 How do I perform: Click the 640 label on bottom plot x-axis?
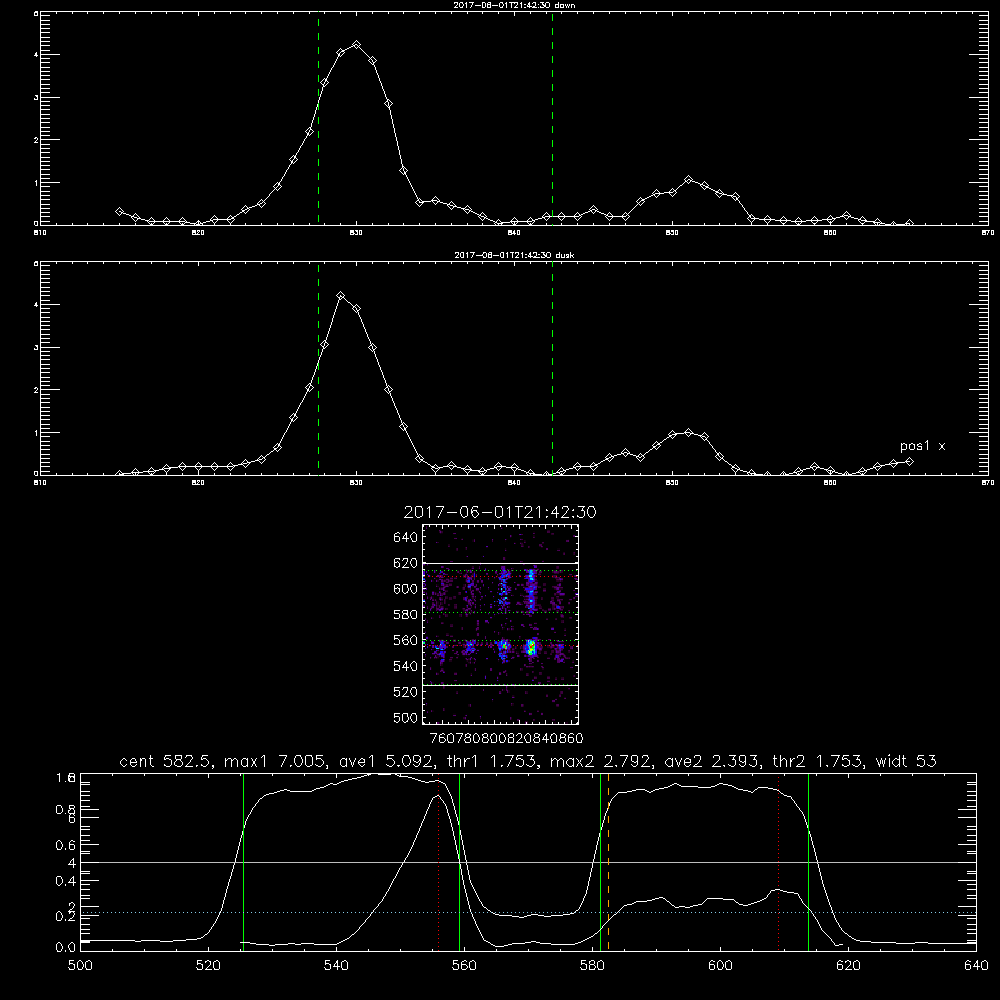point(976,966)
